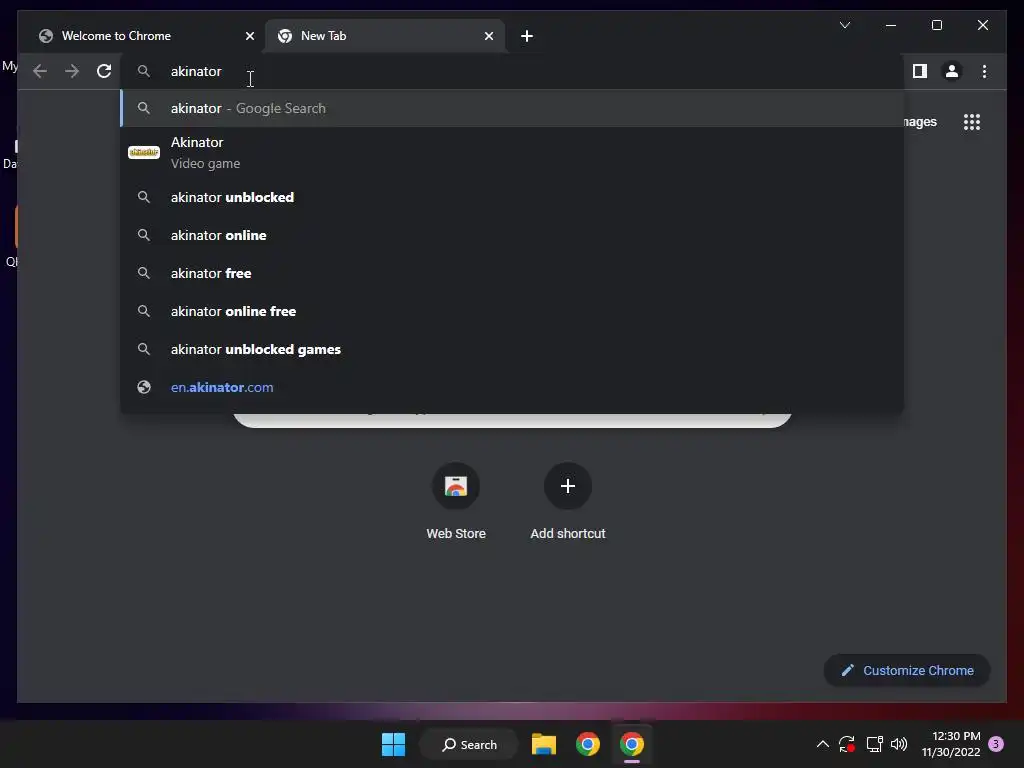Image resolution: width=1024 pixels, height=768 pixels.
Task: Choose 'akinator unblocked' suggestion
Action: click(x=512, y=197)
